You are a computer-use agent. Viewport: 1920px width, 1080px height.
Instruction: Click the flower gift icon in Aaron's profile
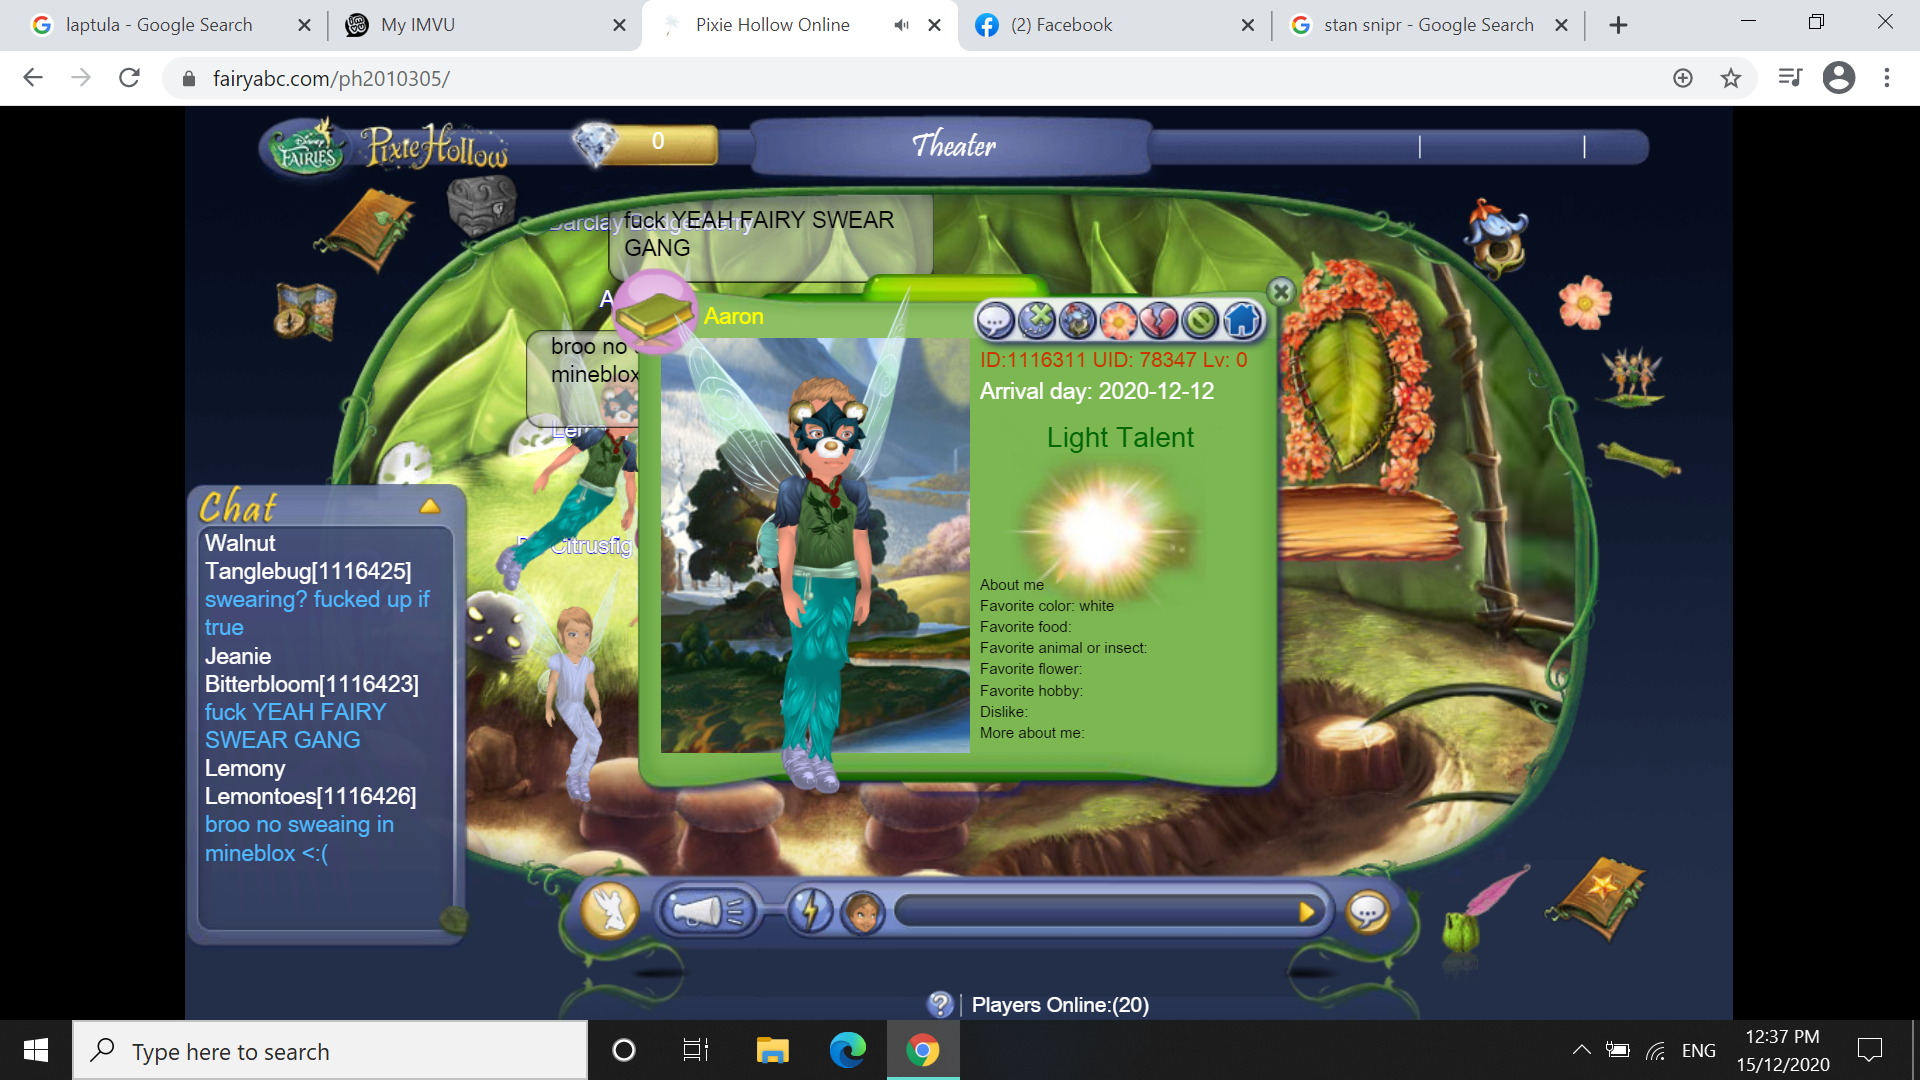click(1119, 320)
